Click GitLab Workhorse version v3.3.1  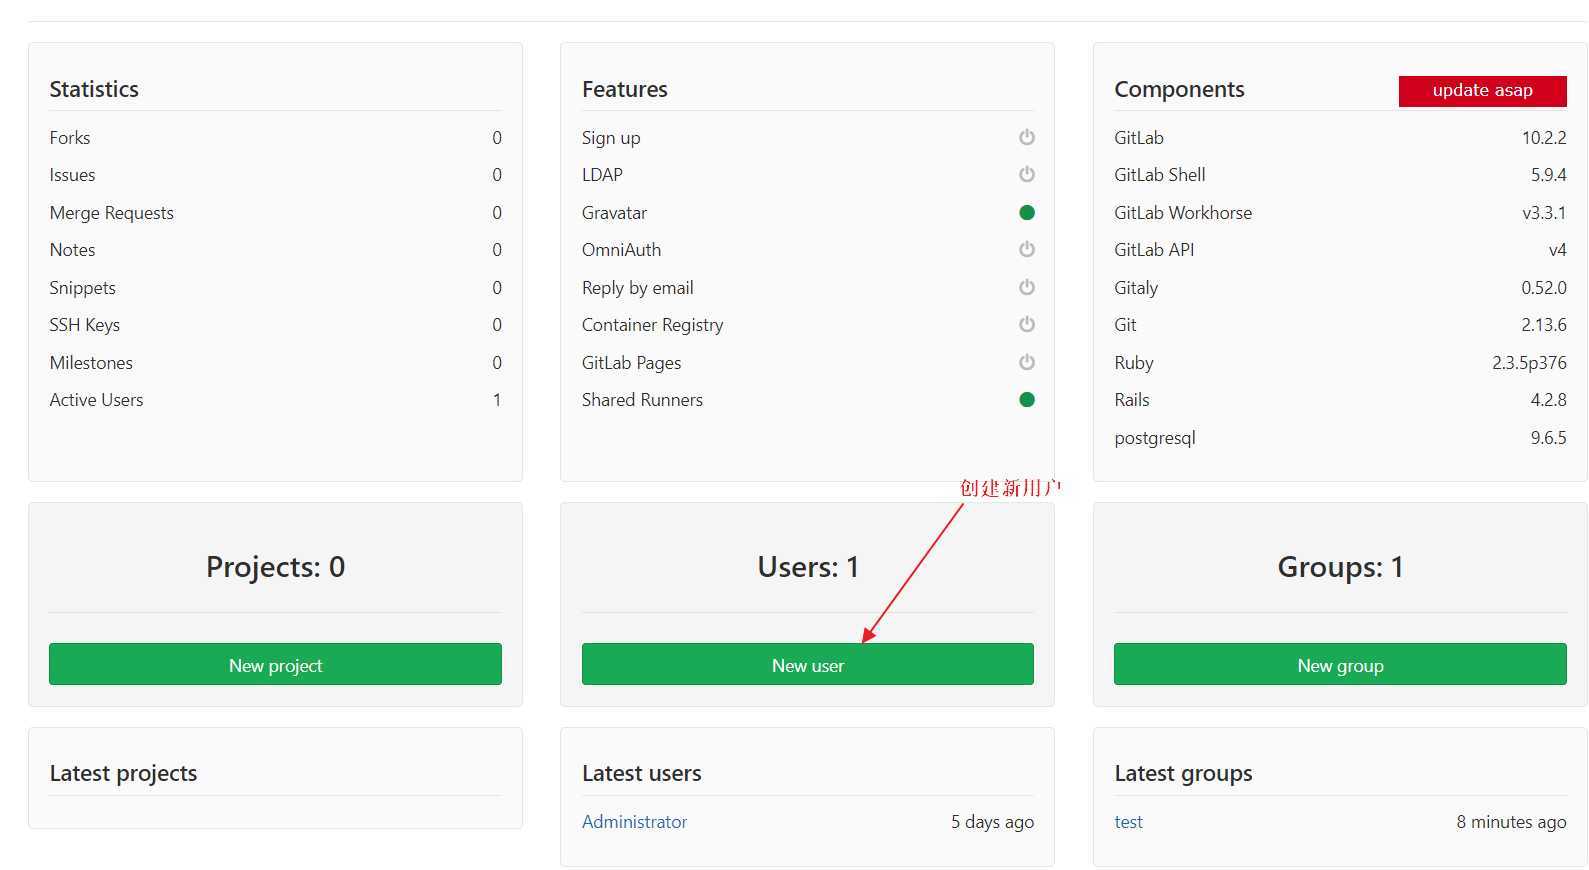[x=1544, y=212]
